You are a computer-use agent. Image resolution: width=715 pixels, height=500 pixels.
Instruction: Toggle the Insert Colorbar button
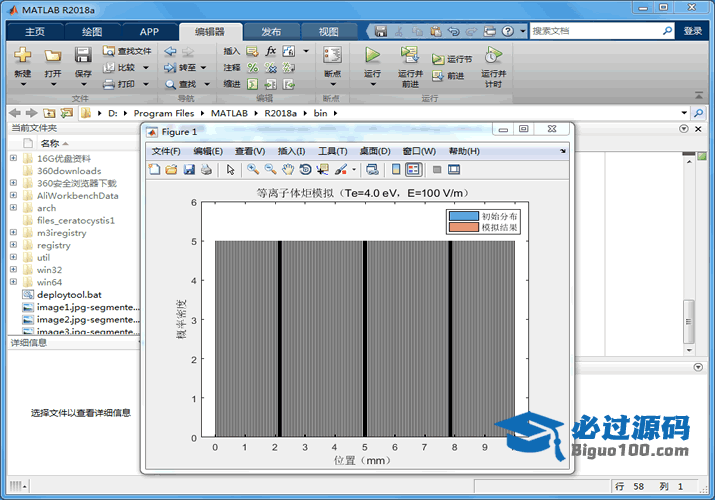tap(395, 170)
